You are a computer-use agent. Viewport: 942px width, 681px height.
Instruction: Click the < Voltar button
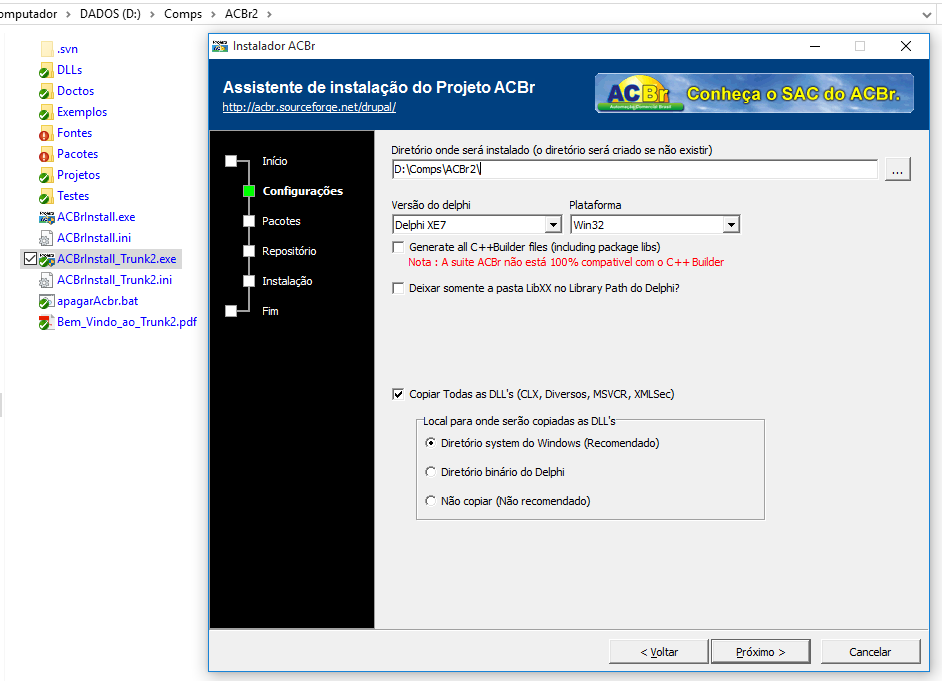[659, 652]
